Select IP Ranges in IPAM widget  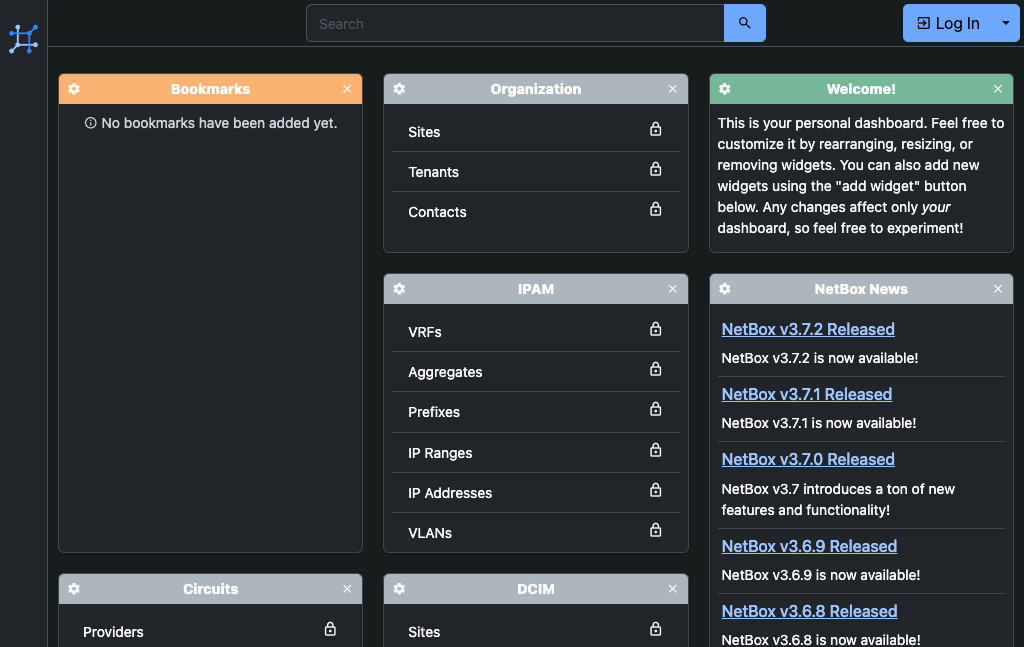coord(440,453)
